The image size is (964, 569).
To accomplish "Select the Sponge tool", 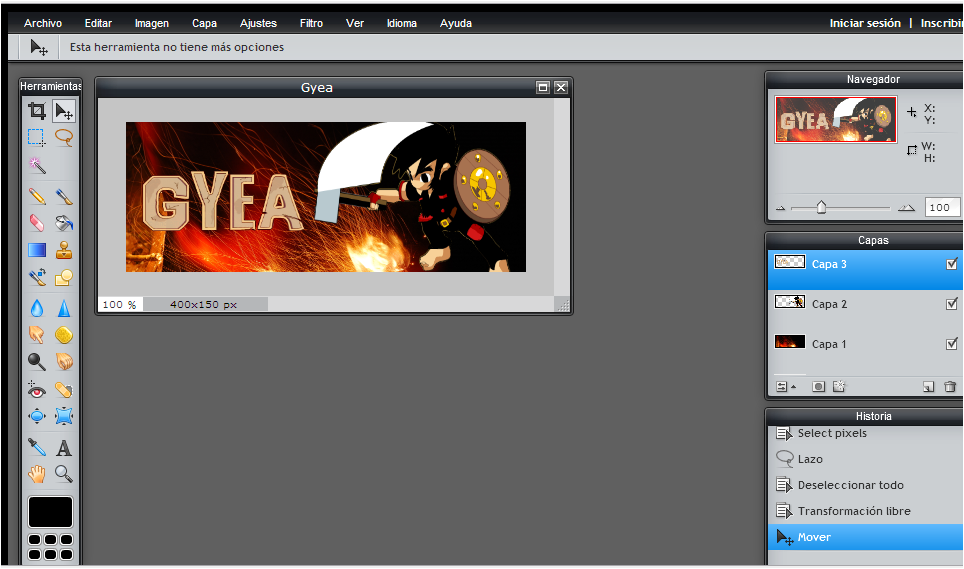I will (x=64, y=335).
